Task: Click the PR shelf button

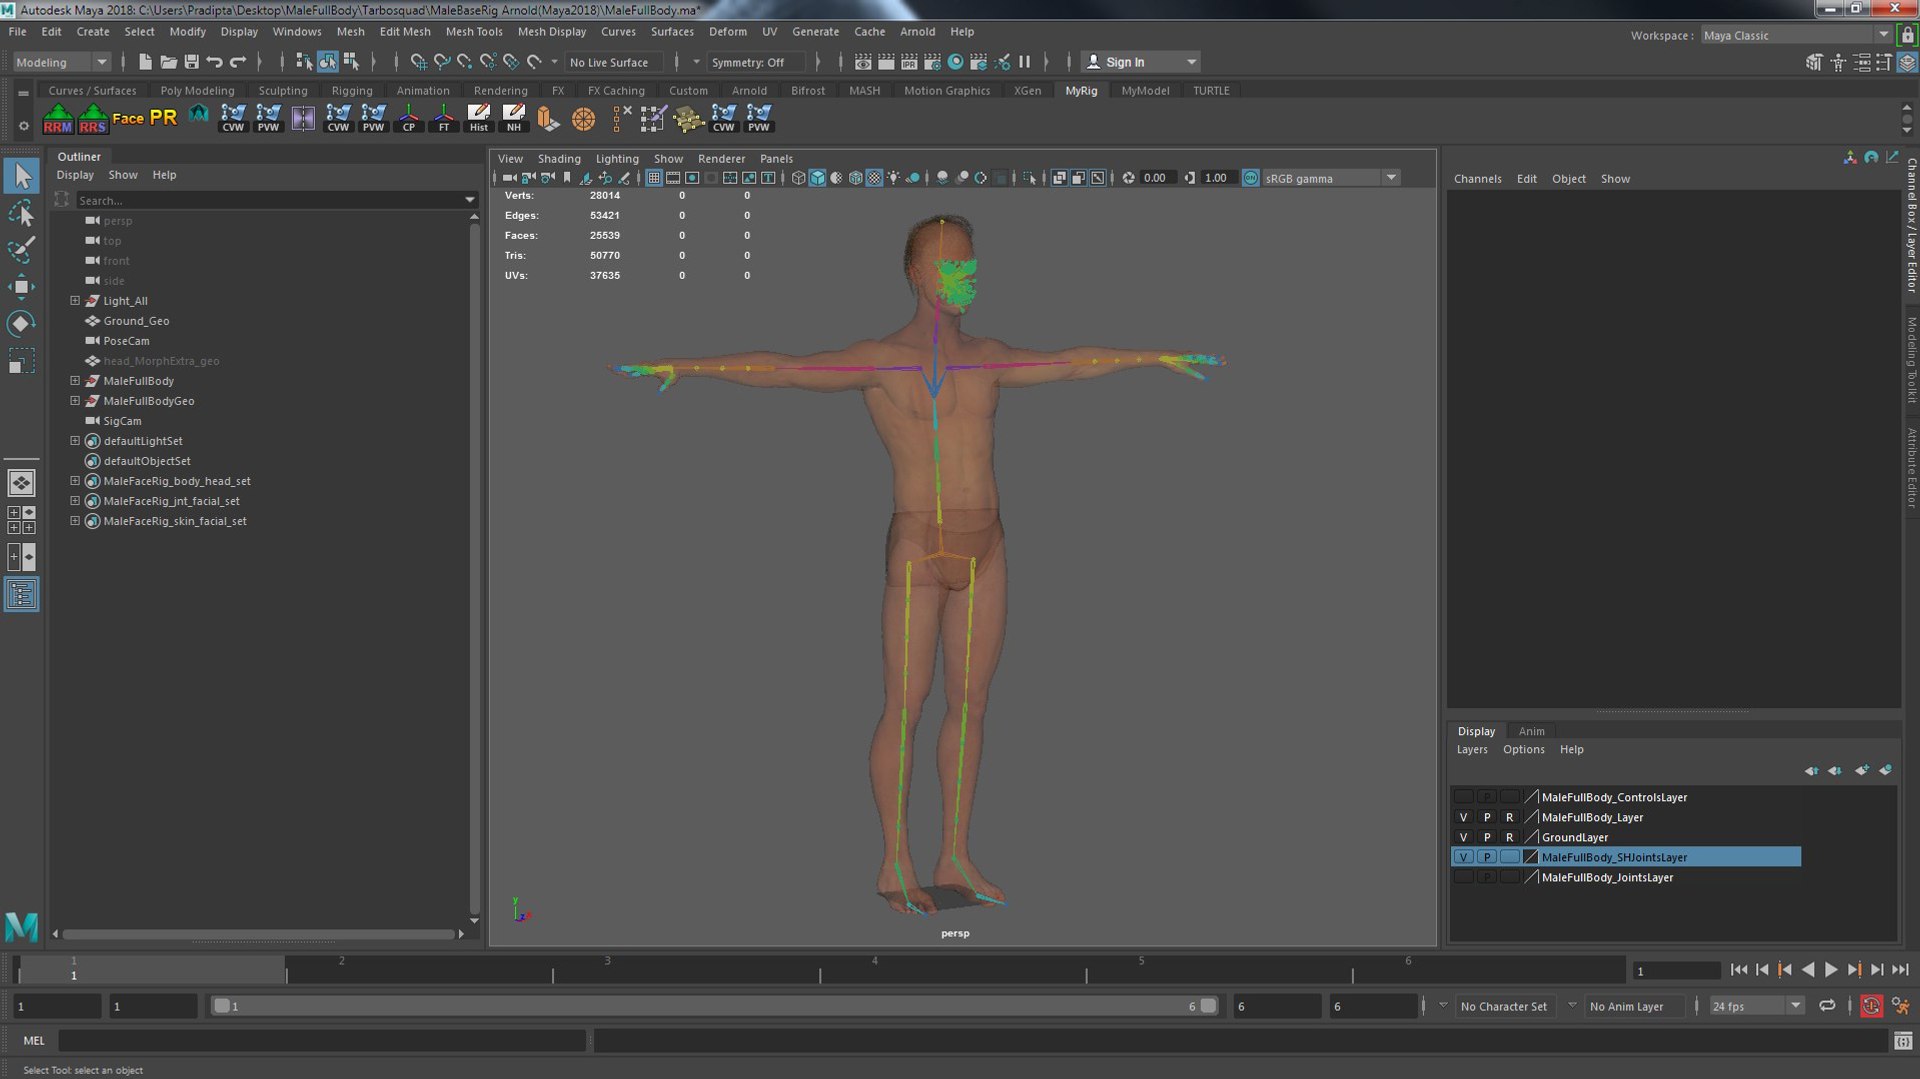Action: (x=163, y=118)
